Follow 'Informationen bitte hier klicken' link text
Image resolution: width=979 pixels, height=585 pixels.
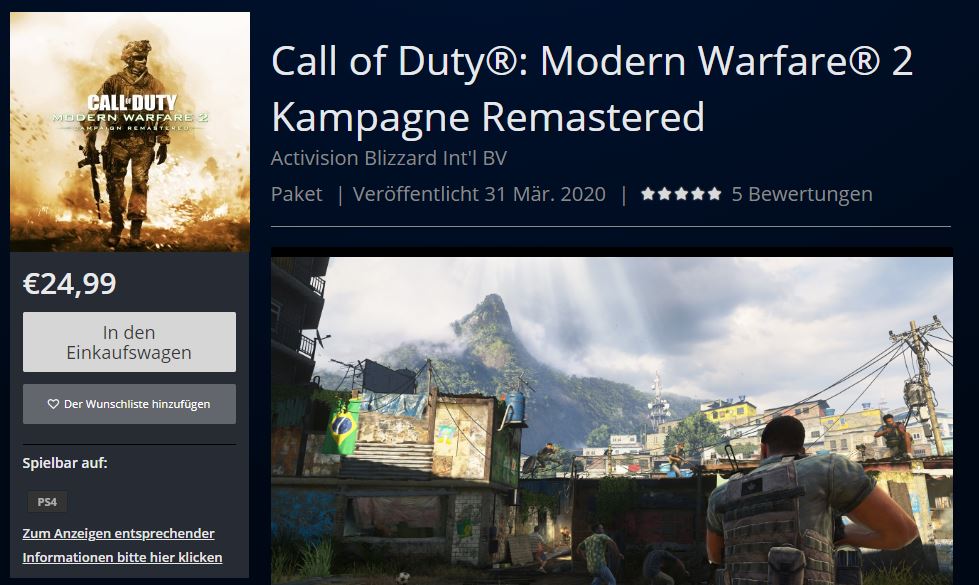tap(122, 557)
